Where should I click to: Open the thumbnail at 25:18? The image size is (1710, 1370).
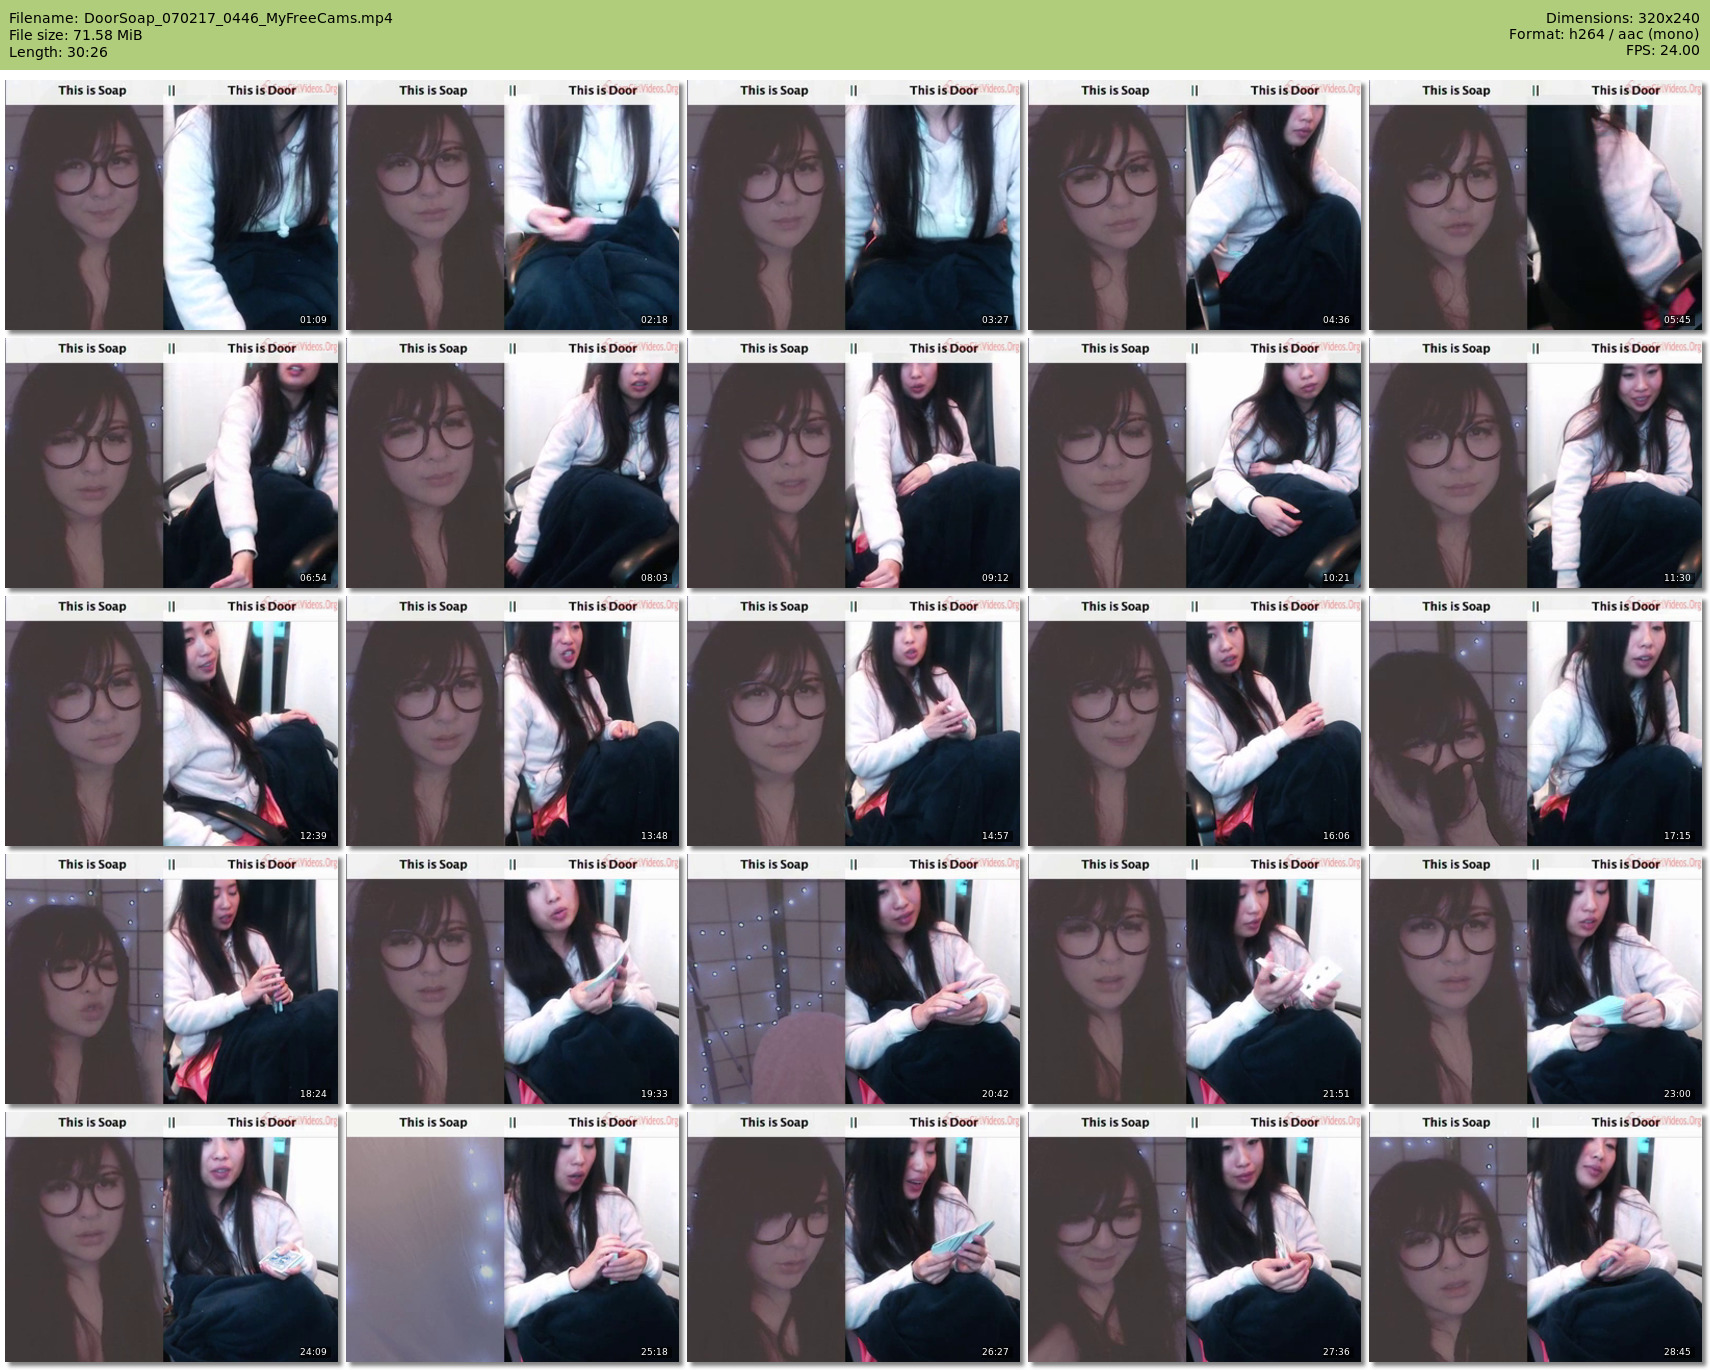(513, 1237)
